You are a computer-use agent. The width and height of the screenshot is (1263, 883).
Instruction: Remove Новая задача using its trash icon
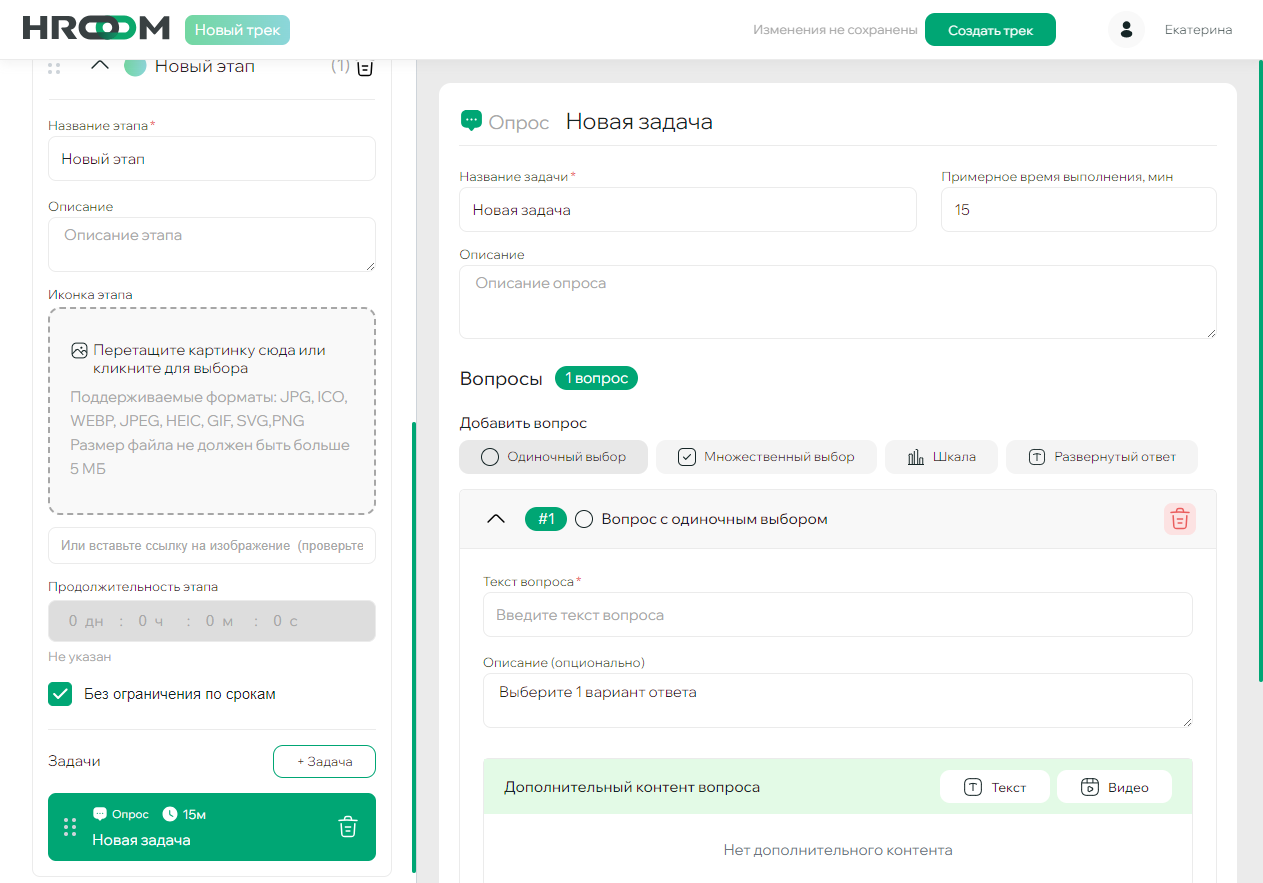tap(348, 827)
